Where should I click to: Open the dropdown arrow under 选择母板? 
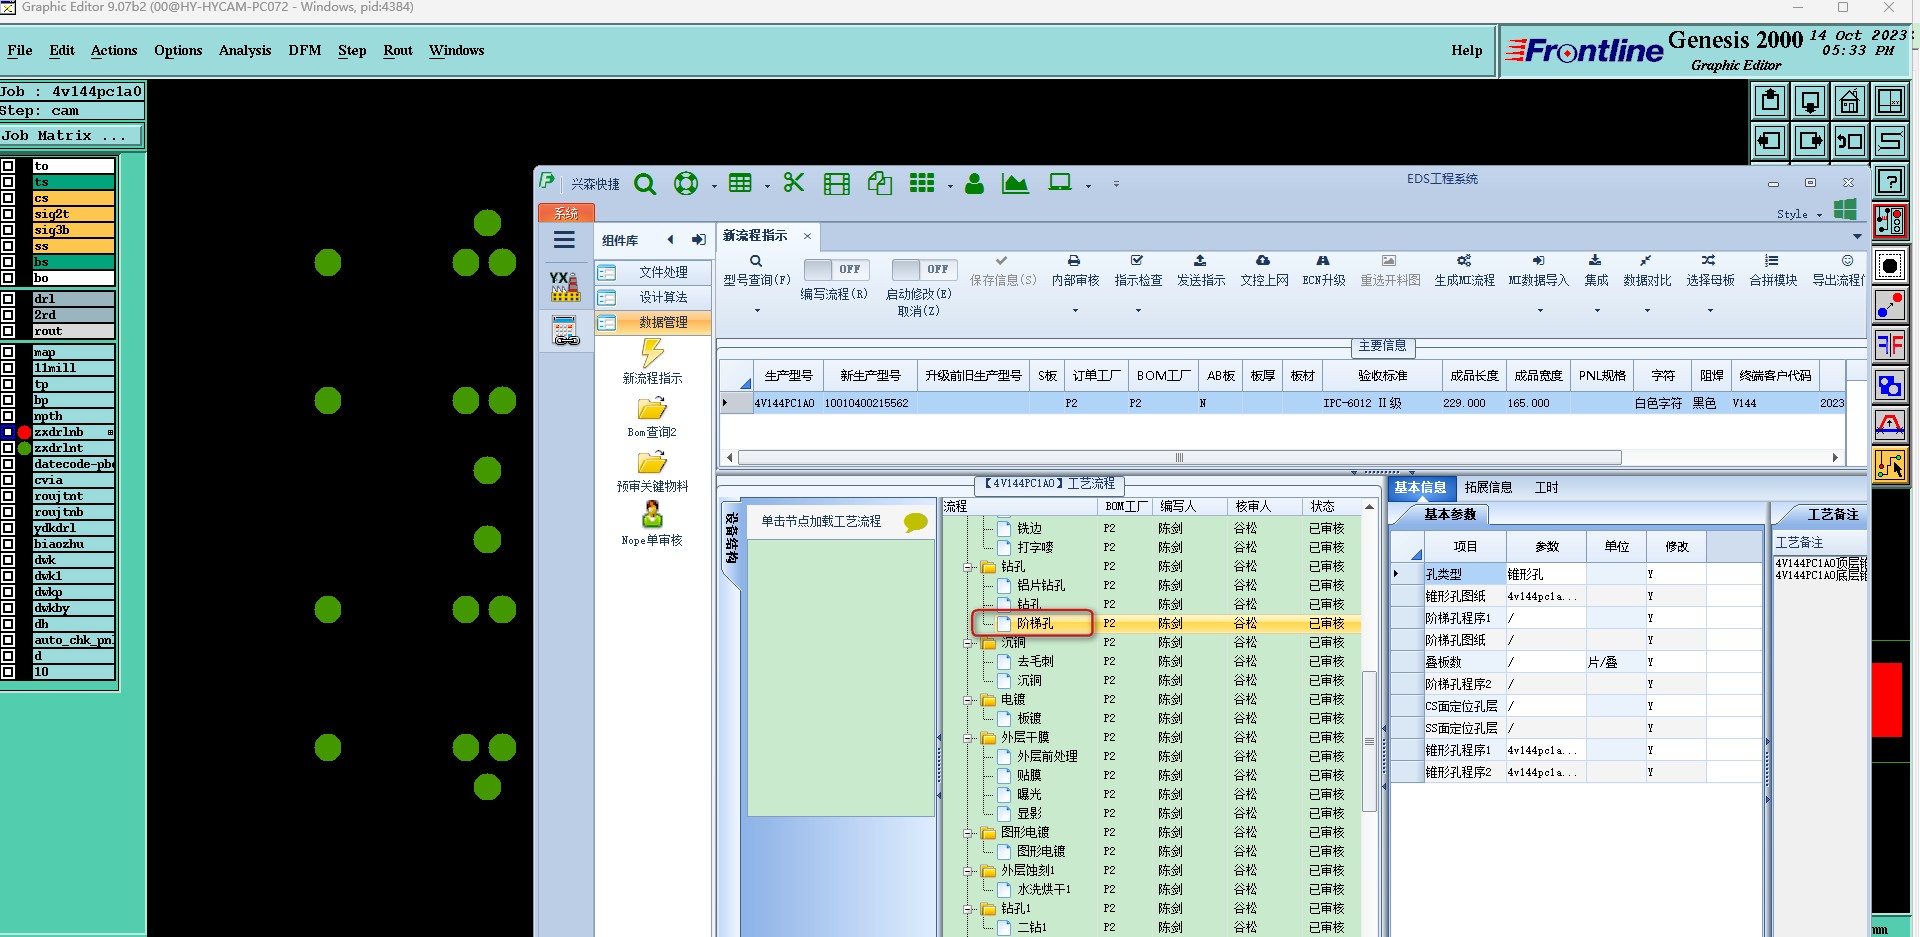(x=1710, y=311)
